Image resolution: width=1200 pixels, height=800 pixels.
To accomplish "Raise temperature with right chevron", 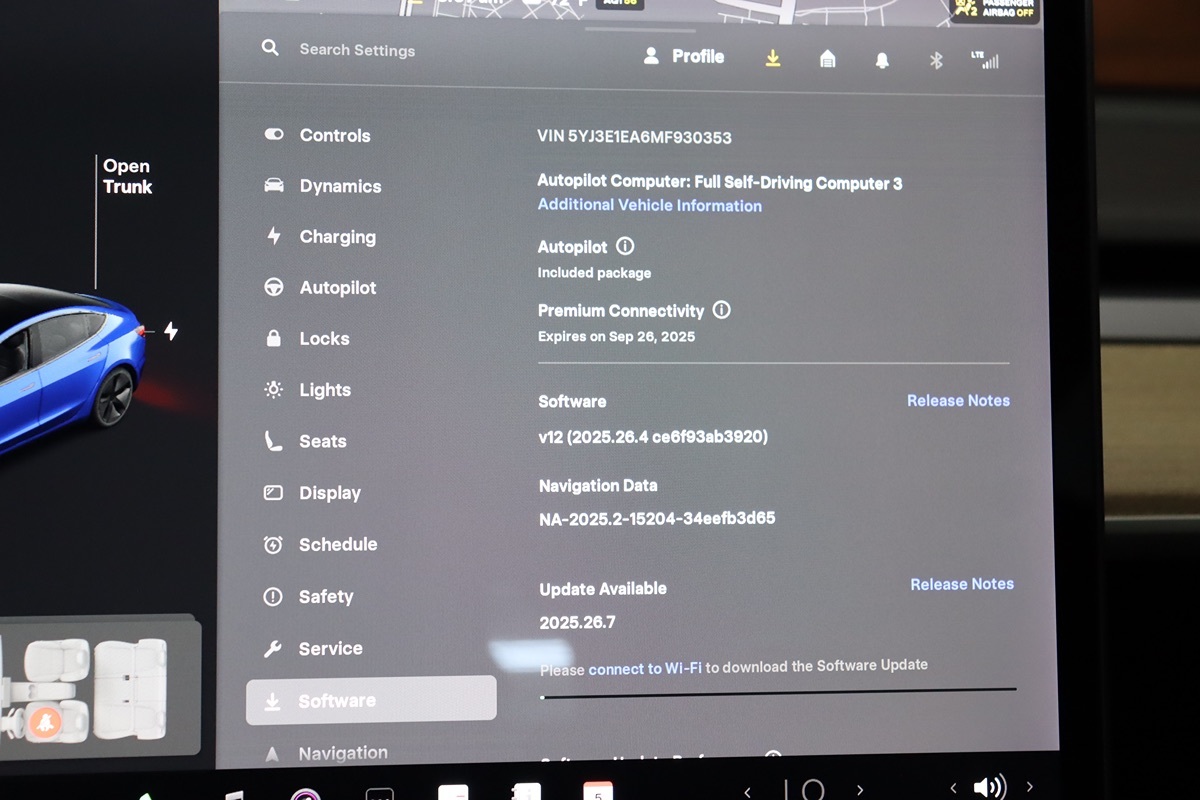I will [x=859, y=791].
